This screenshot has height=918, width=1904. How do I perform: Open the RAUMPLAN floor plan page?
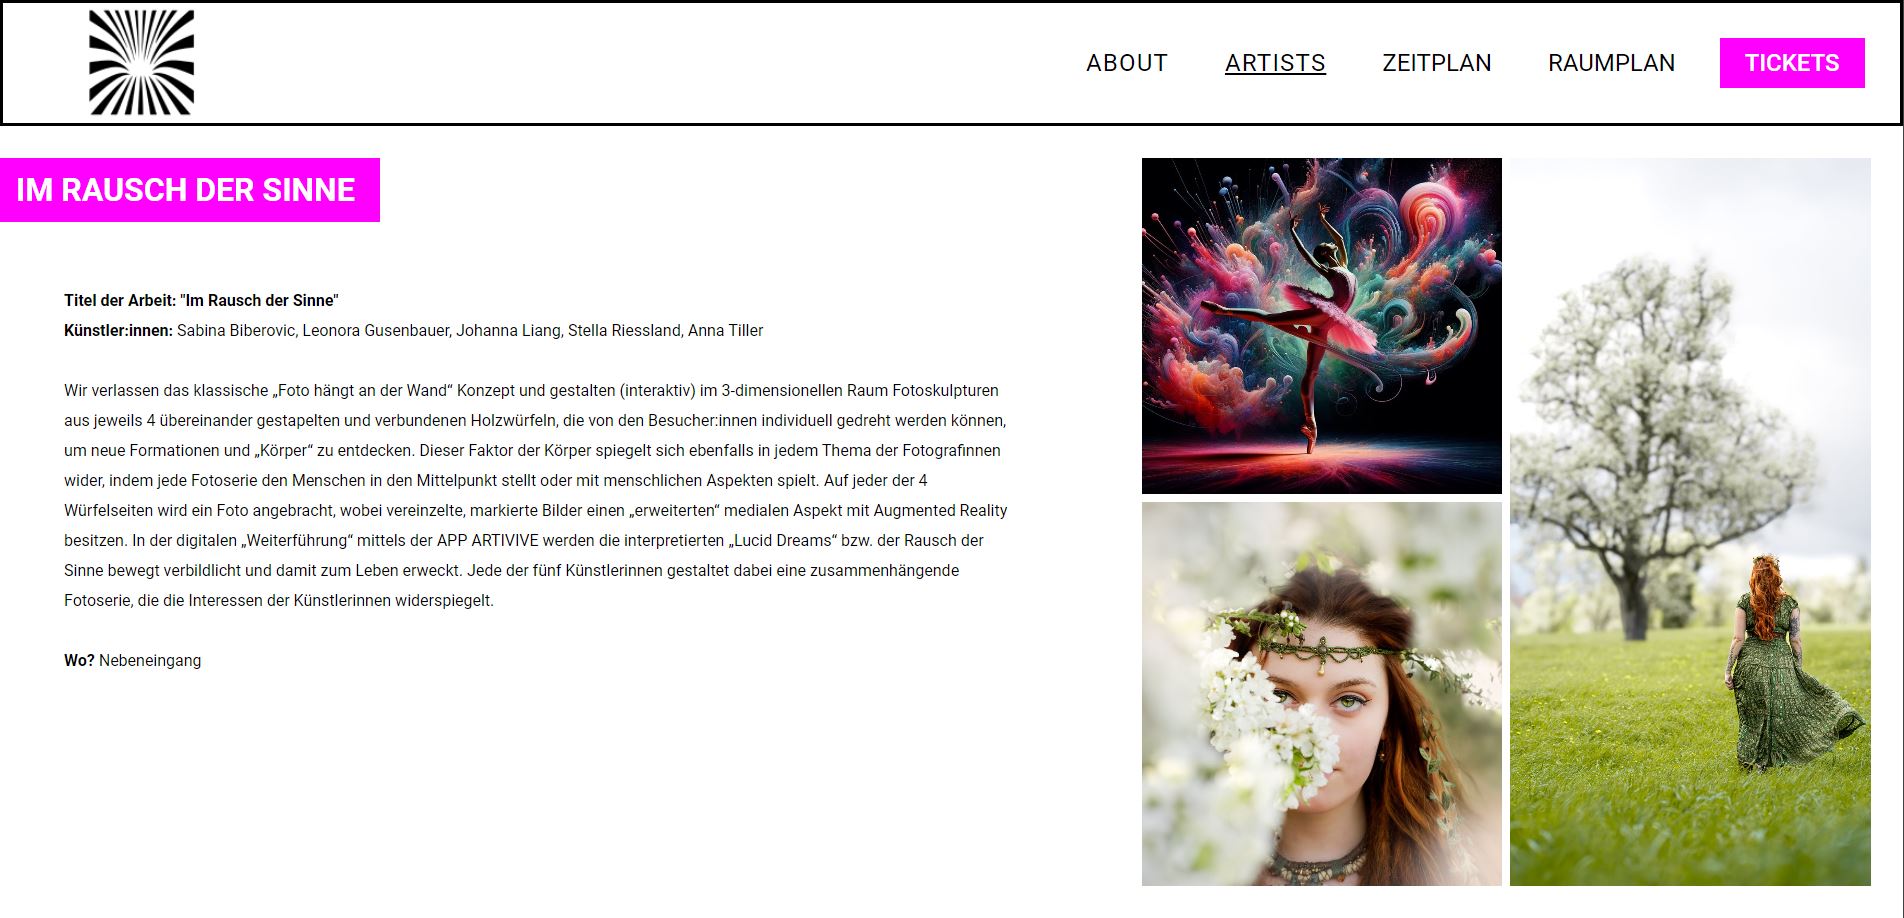[x=1611, y=63]
